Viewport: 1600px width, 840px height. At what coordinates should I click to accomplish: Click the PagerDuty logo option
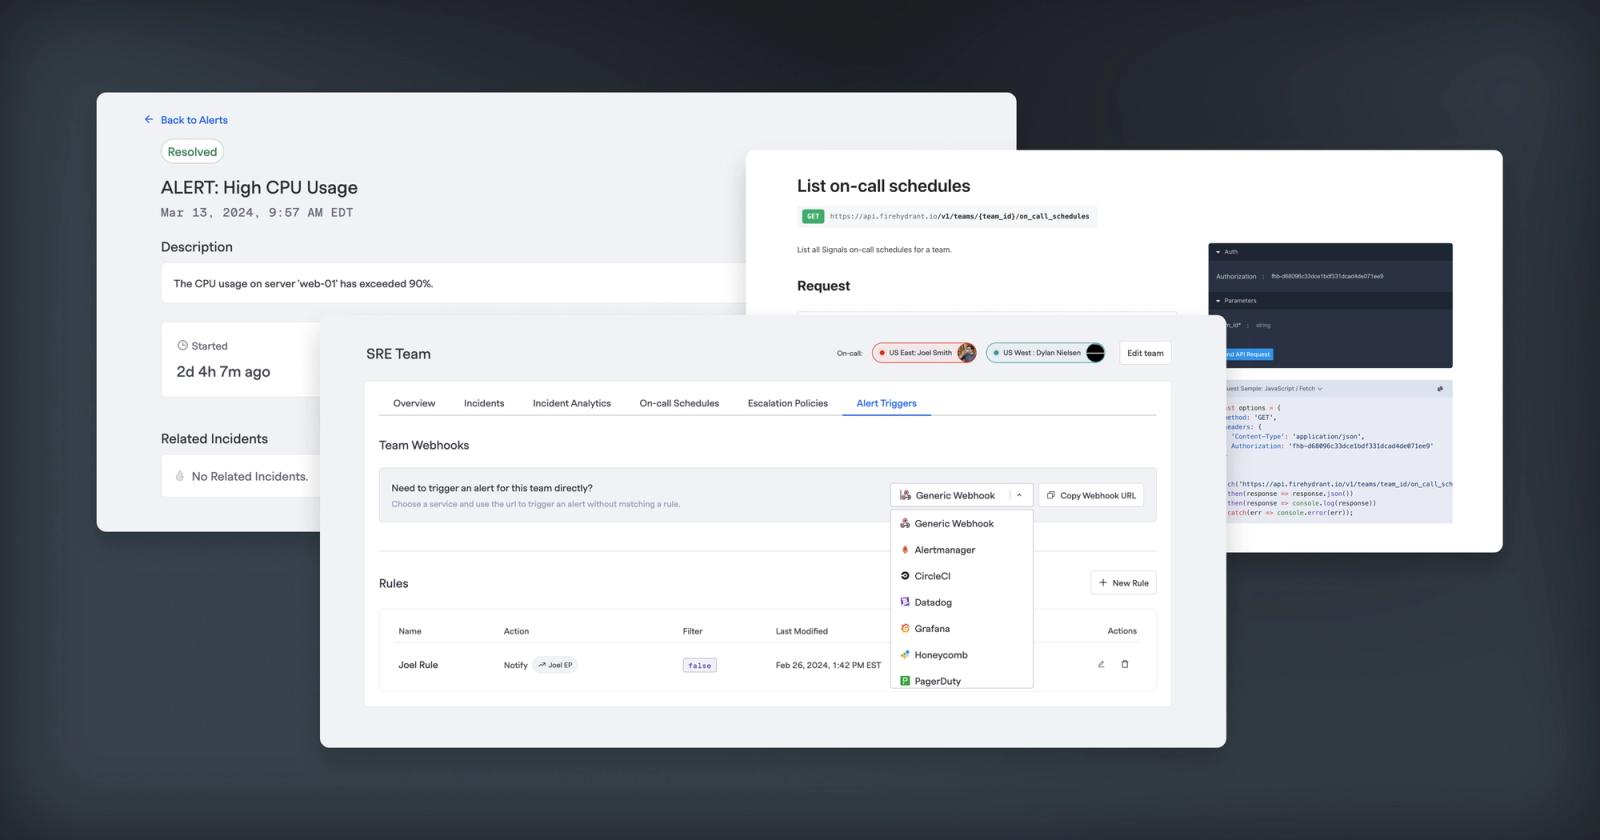coord(905,681)
